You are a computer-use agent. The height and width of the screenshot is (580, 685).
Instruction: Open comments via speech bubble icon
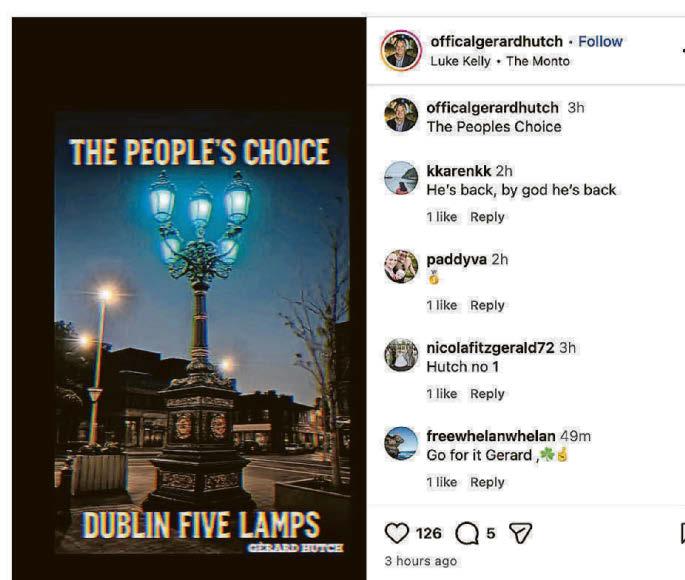(x=467, y=533)
